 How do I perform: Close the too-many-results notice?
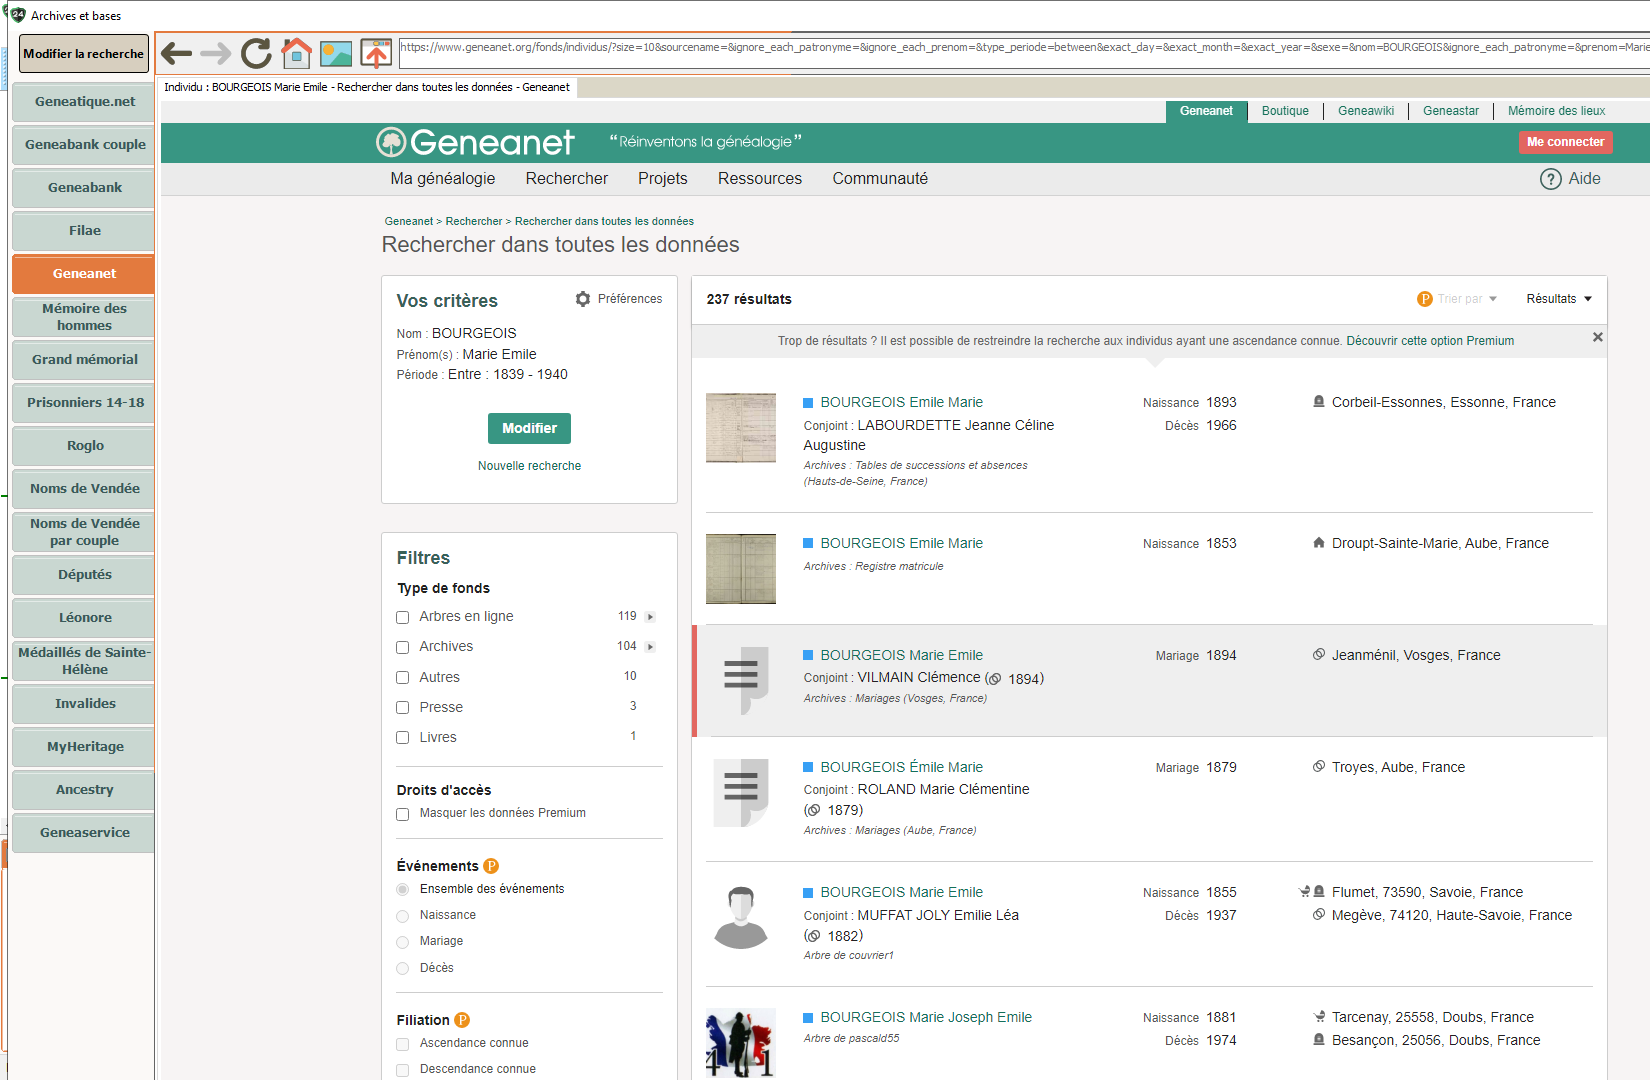[x=1598, y=337]
